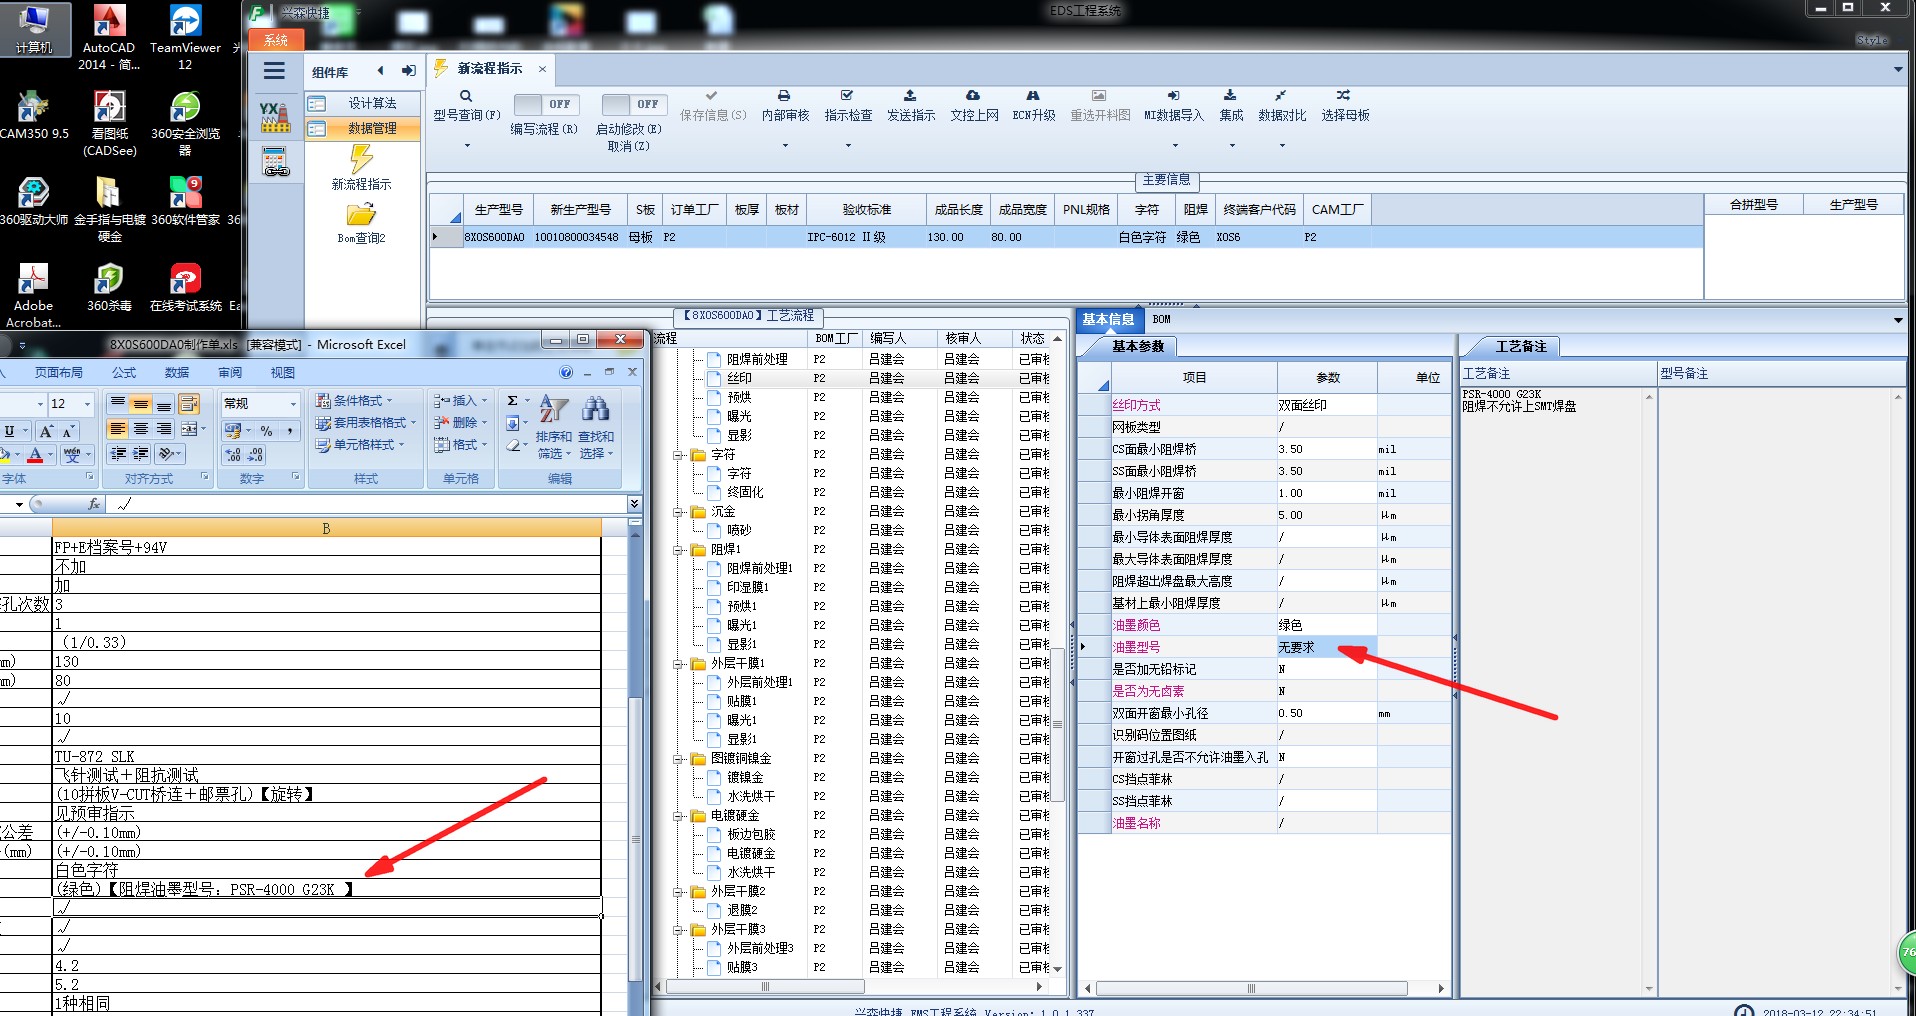Click the ECN升级 icon
1916x1016 pixels.
pyautogui.click(x=1033, y=96)
